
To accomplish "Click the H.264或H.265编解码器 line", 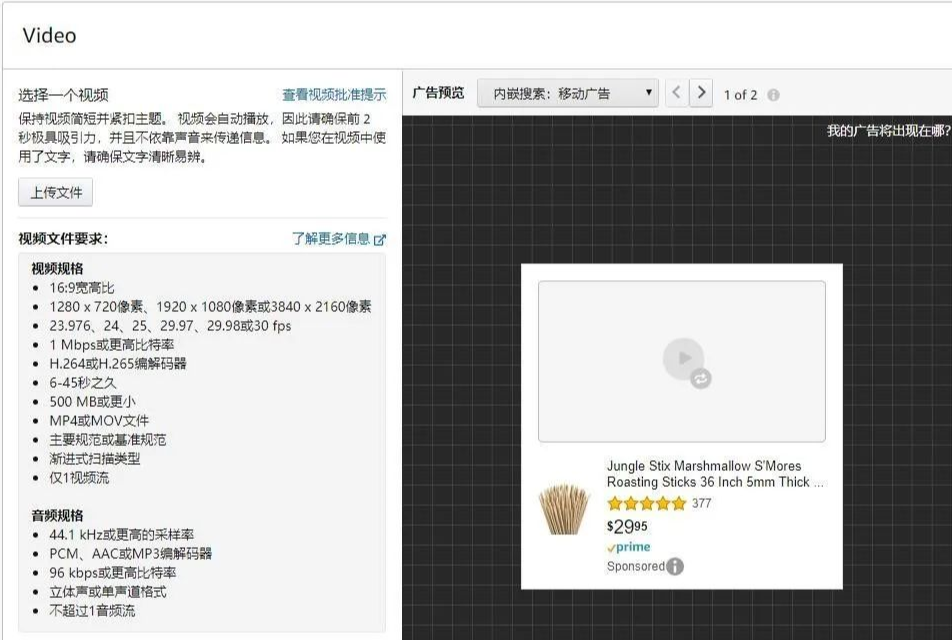I will pos(118,364).
